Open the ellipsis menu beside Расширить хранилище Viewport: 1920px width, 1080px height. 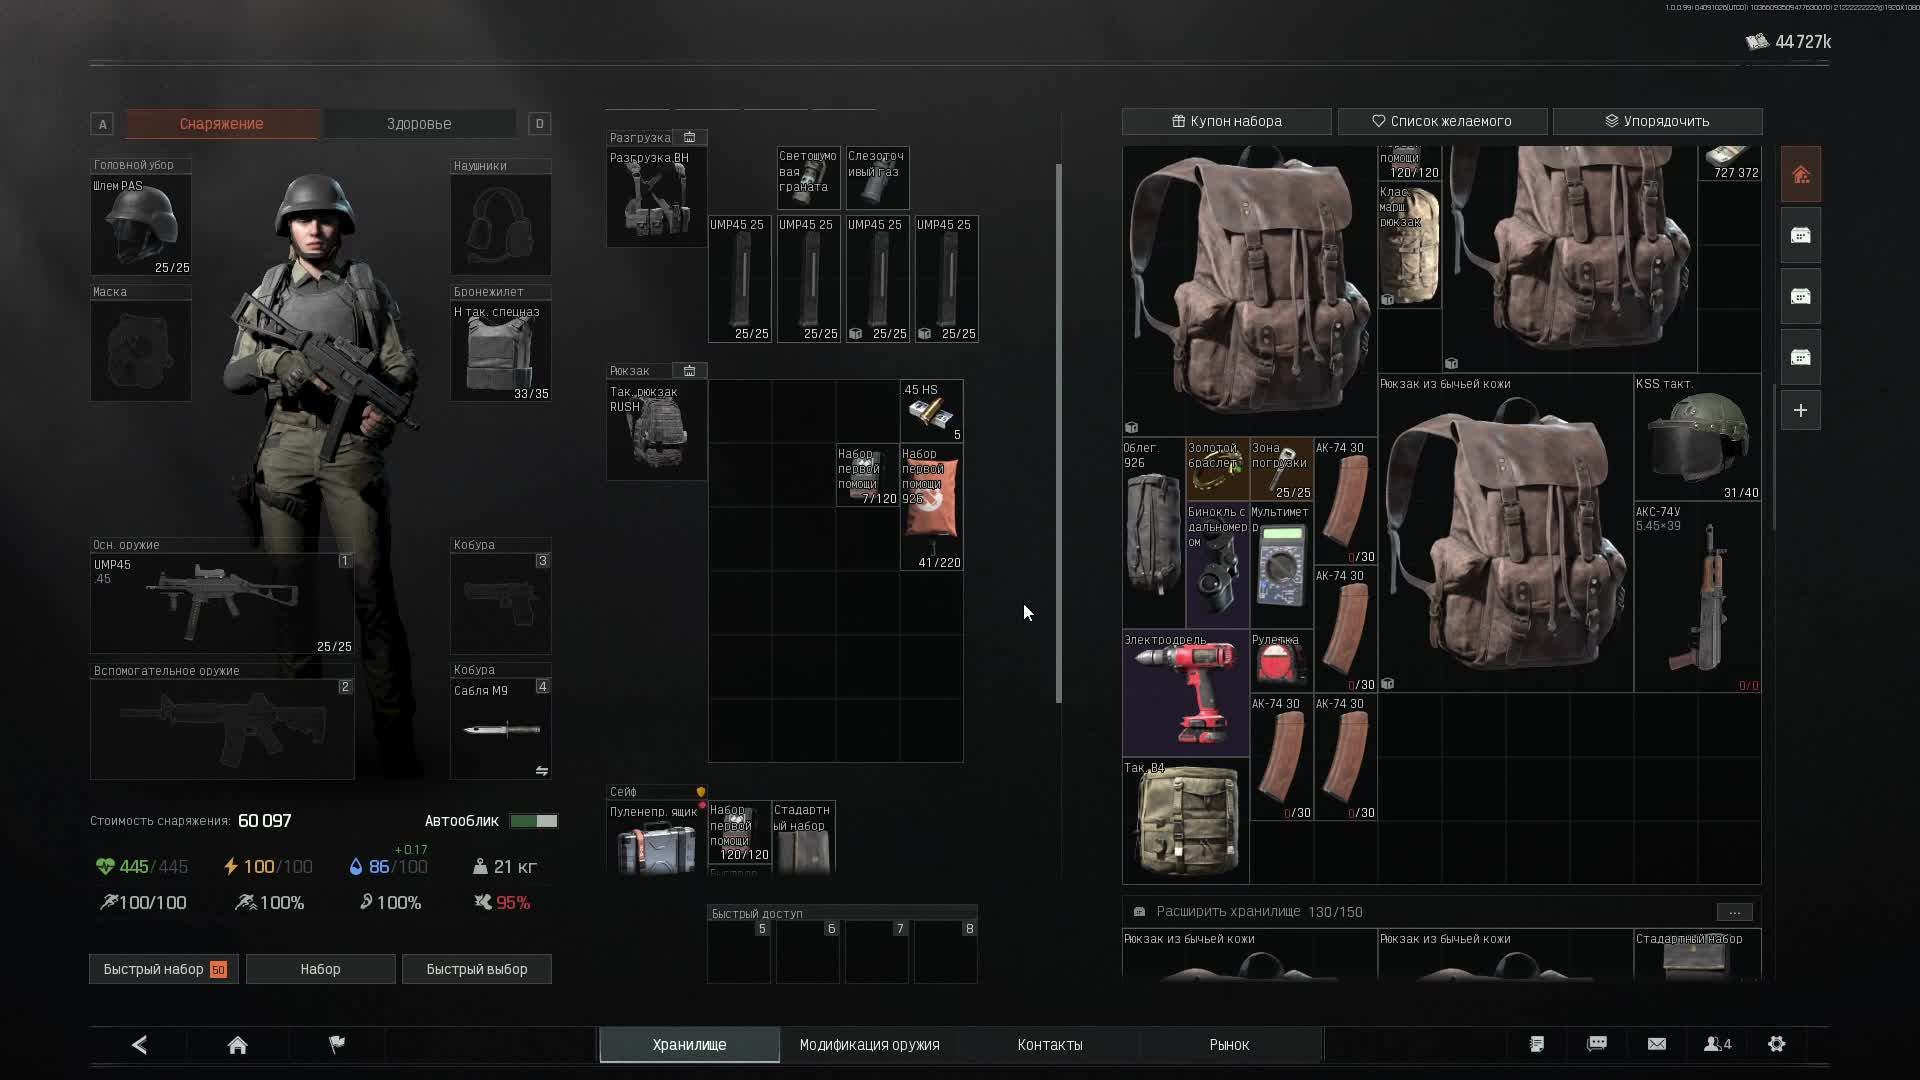pyautogui.click(x=1734, y=912)
